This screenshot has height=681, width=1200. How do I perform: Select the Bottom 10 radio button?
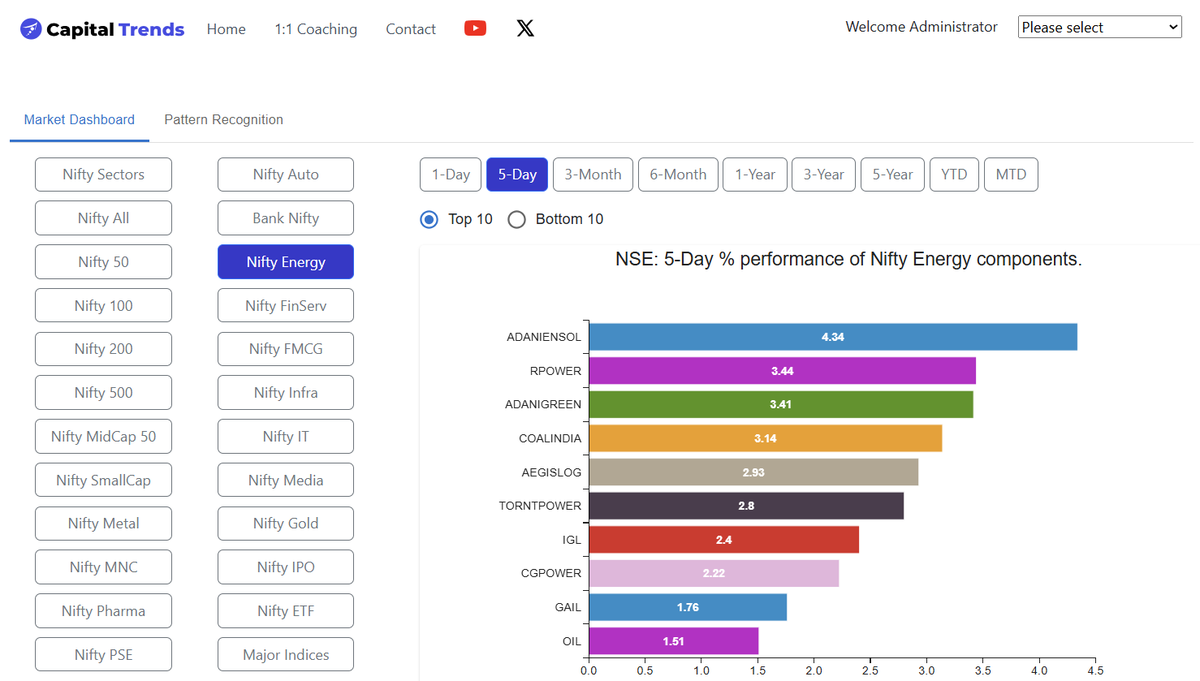click(516, 219)
